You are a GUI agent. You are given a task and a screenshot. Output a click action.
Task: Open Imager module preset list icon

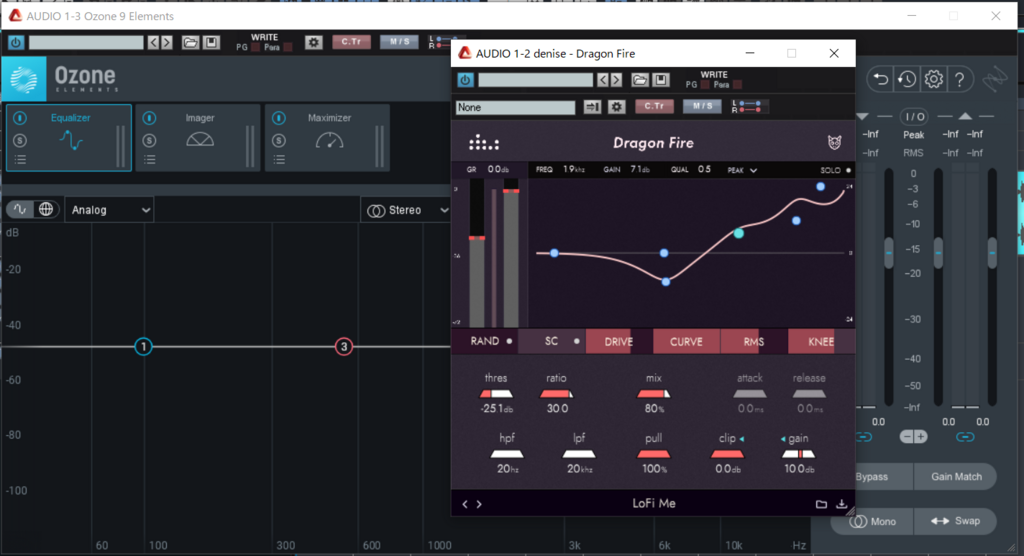coord(150,159)
